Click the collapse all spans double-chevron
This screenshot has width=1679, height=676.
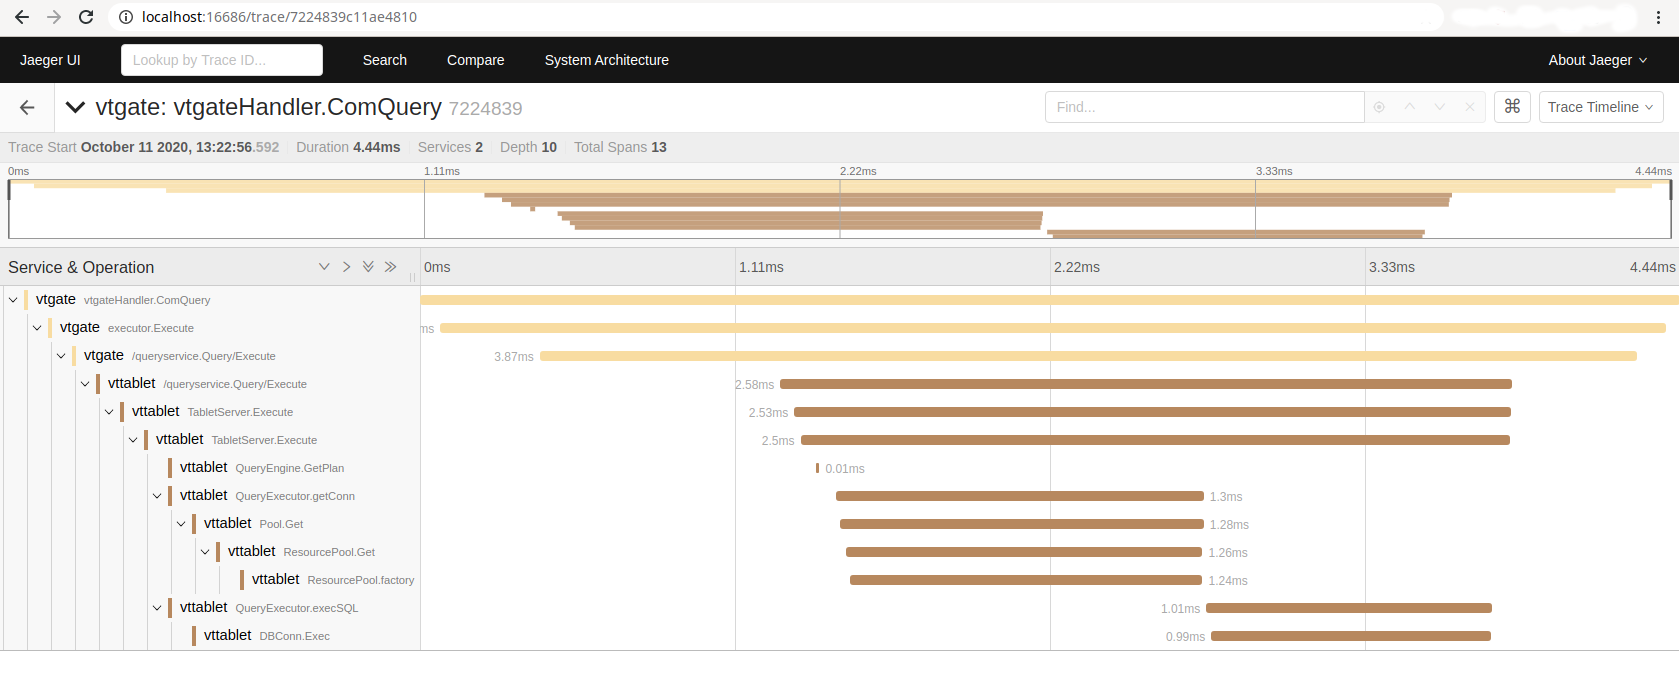tap(390, 267)
